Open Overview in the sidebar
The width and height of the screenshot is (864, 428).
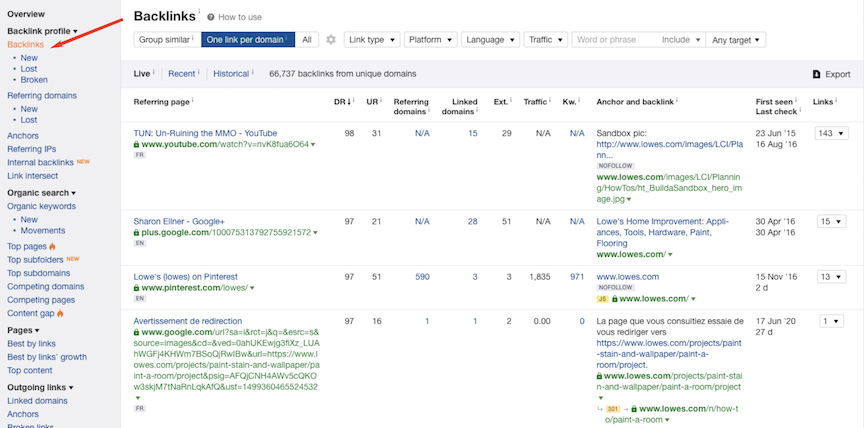point(26,14)
